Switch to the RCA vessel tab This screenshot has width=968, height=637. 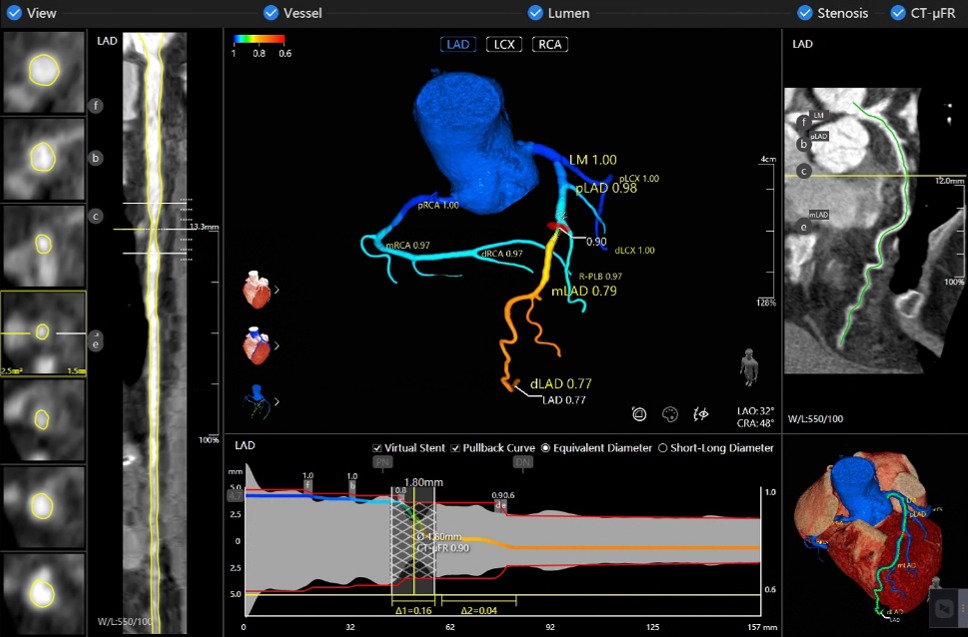tap(549, 44)
